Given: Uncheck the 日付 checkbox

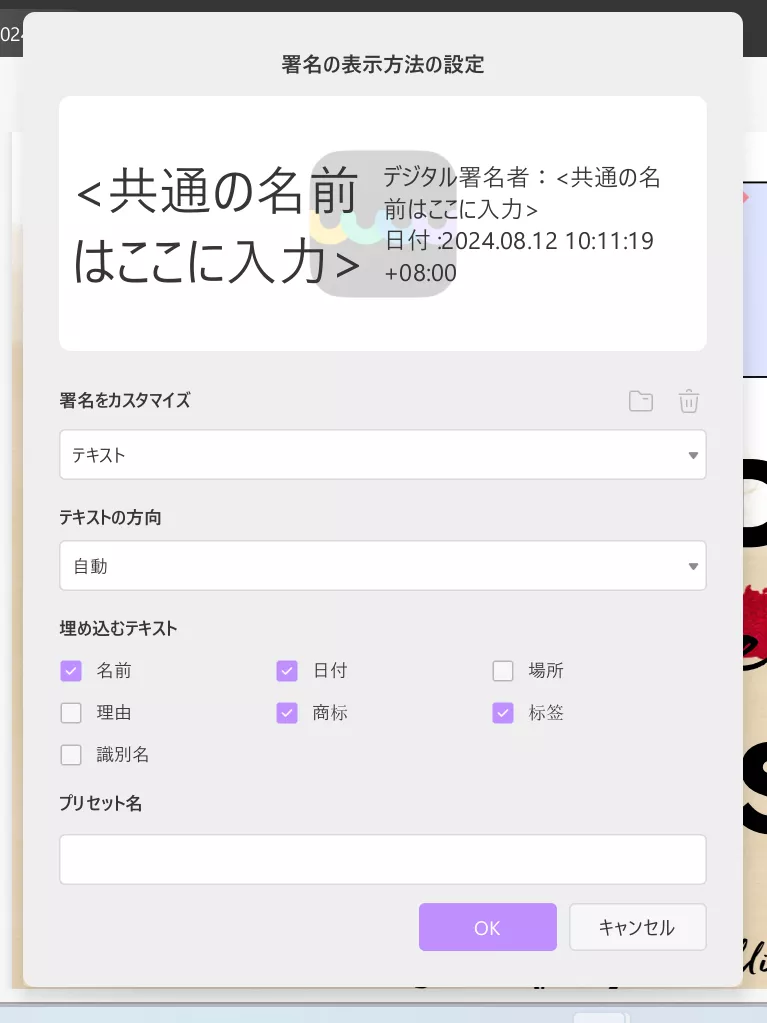Looking at the screenshot, I should (287, 671).
